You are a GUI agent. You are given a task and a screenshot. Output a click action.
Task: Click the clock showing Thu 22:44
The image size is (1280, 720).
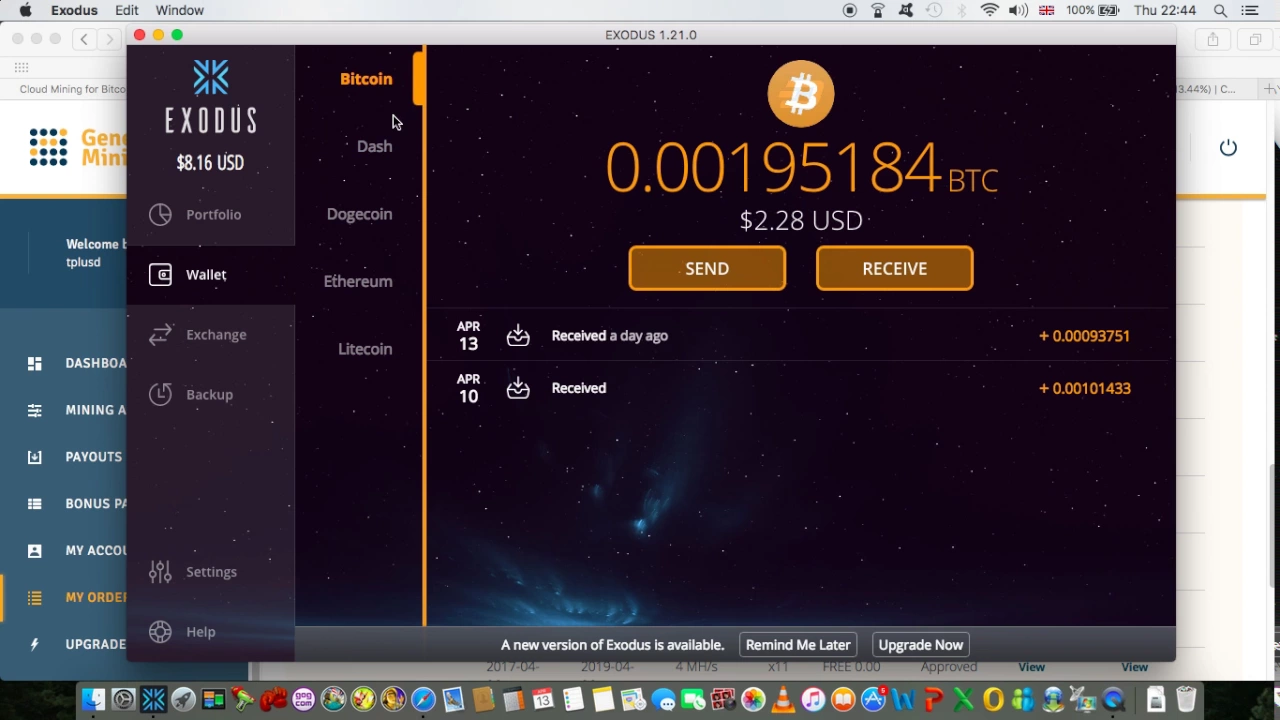point(1165,10)
